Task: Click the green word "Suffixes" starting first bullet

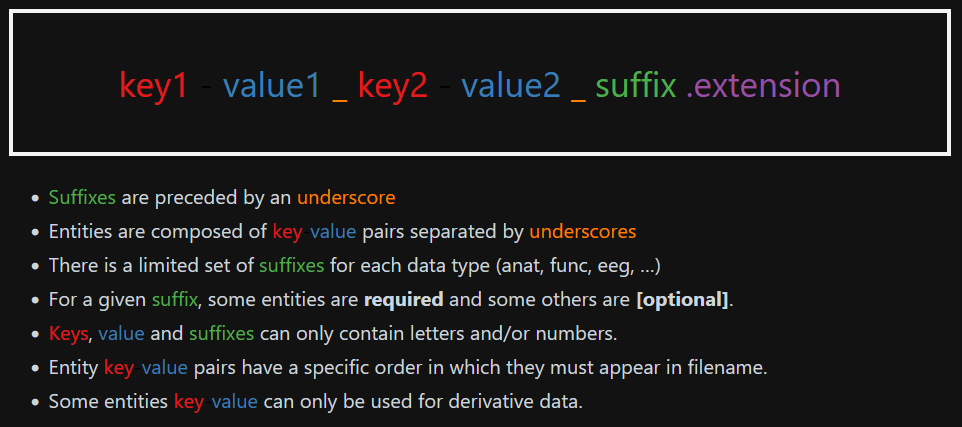Action: click(82, 198)
